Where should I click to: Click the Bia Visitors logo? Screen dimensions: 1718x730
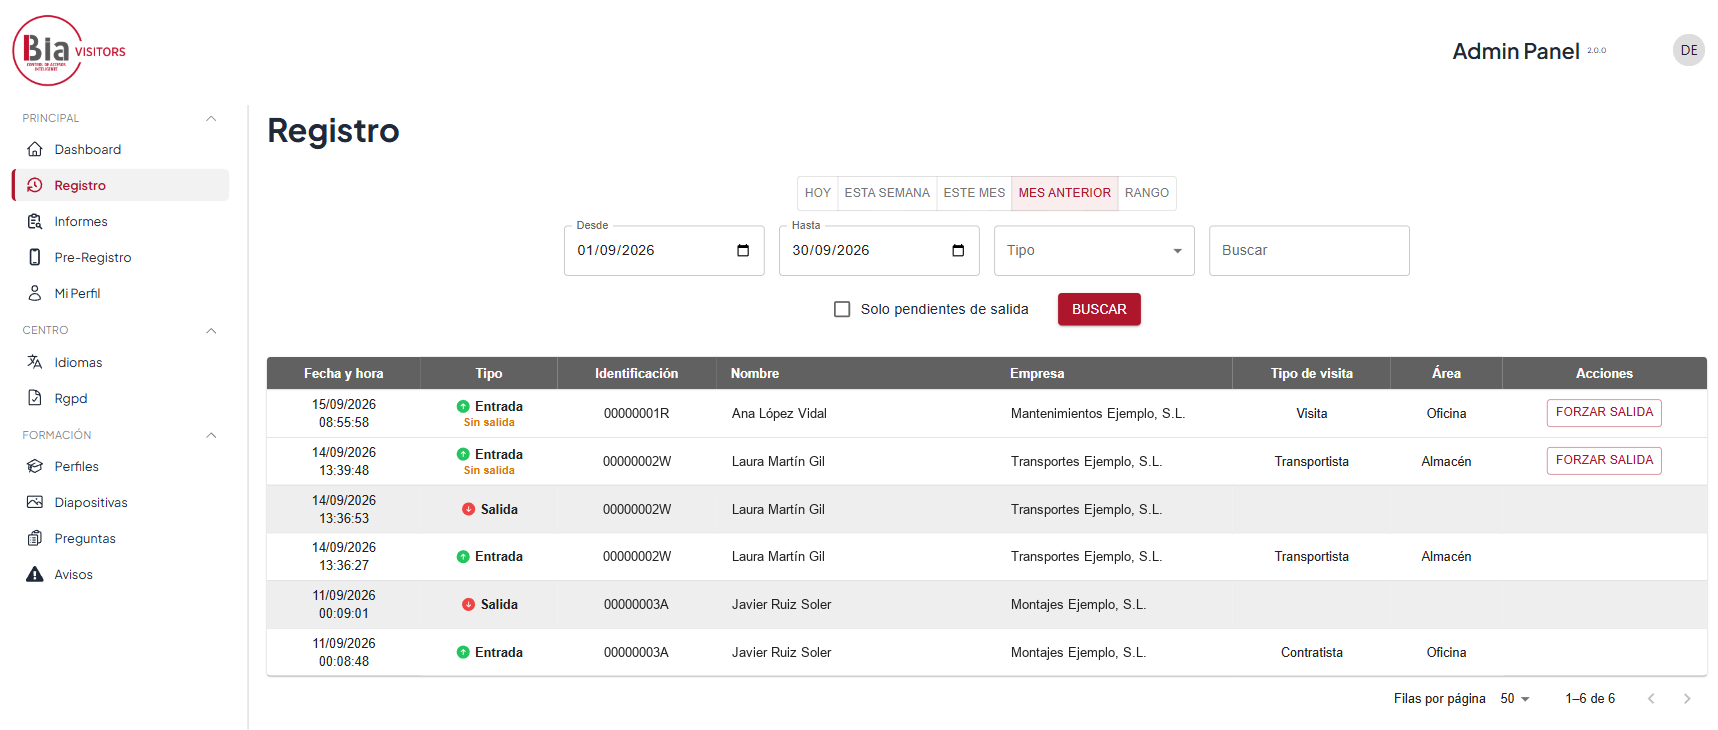69,51
